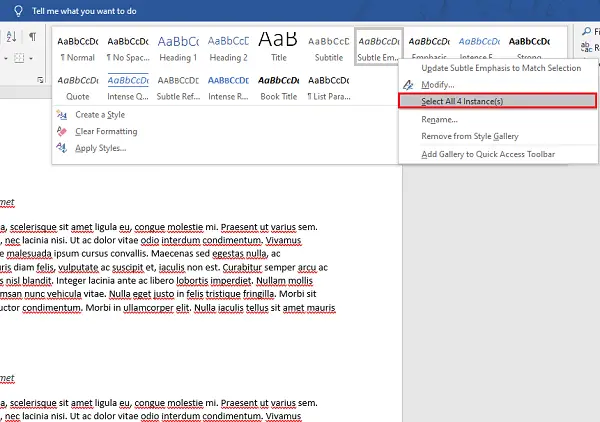
Task: Click the Borders grid icon
Action: pos(19,58)
